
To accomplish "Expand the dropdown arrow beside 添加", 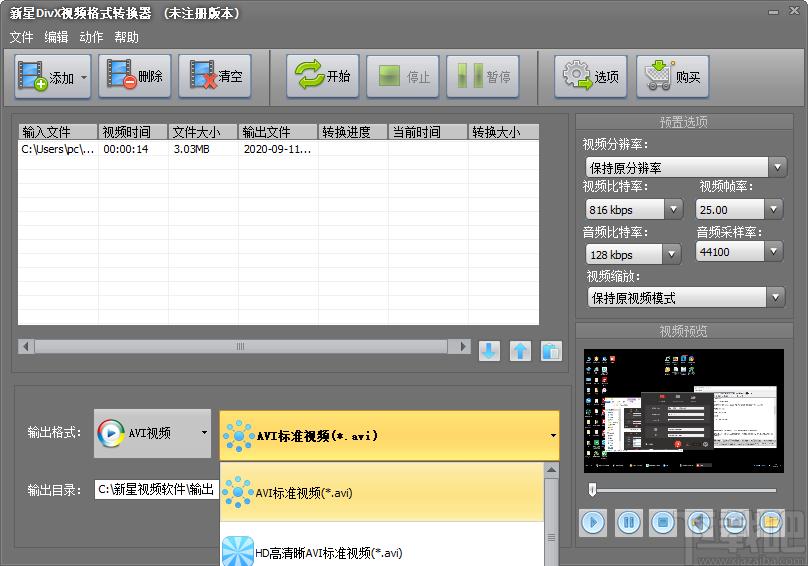I will (85, 77).
